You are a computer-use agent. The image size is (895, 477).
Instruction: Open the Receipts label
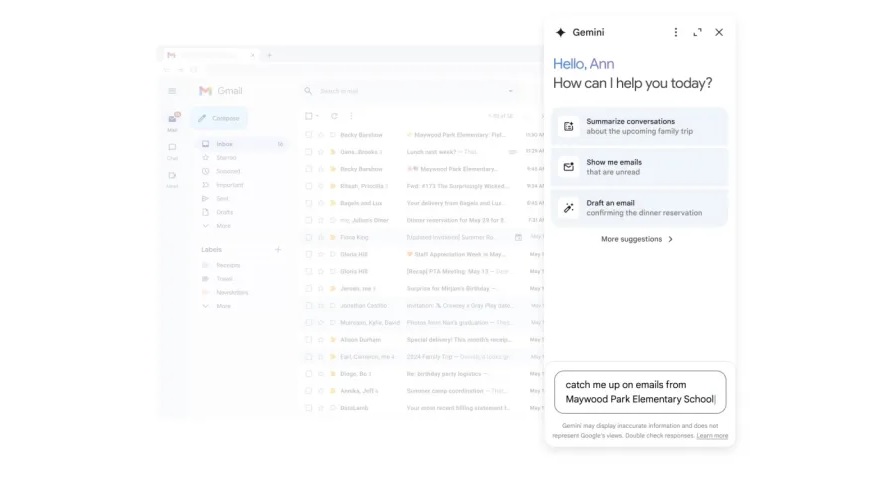tap(228, 265)
